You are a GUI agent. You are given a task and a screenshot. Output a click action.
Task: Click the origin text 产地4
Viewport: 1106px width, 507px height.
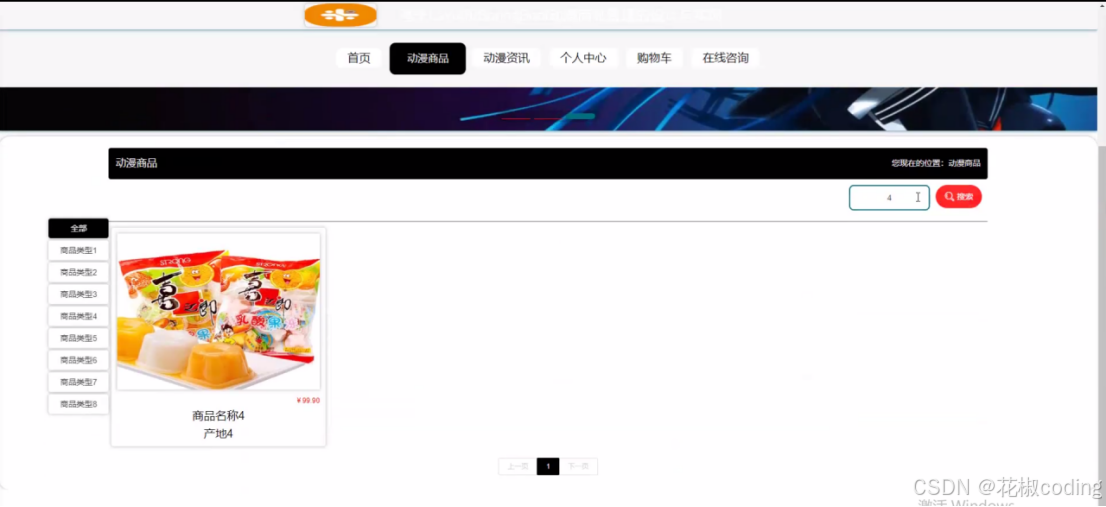click(x=219, y=434)
